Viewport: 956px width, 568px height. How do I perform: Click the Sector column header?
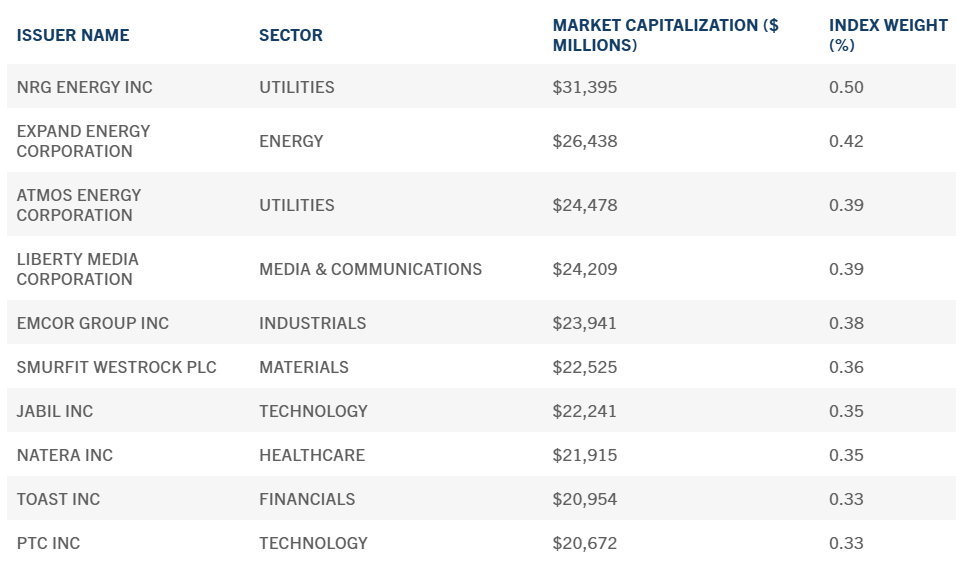pos(290,35)
